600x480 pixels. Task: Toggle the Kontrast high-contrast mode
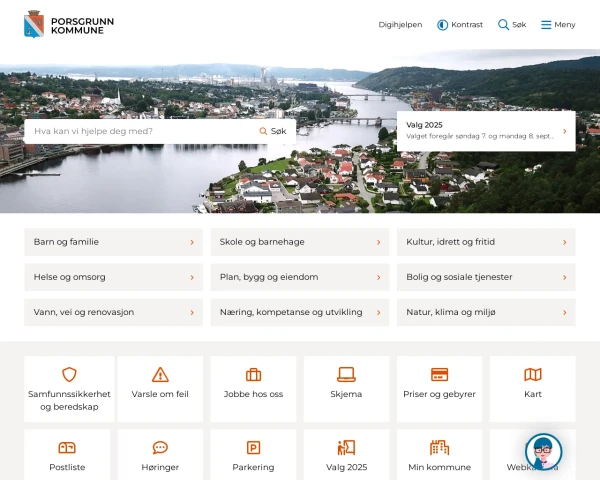[460, 25]
